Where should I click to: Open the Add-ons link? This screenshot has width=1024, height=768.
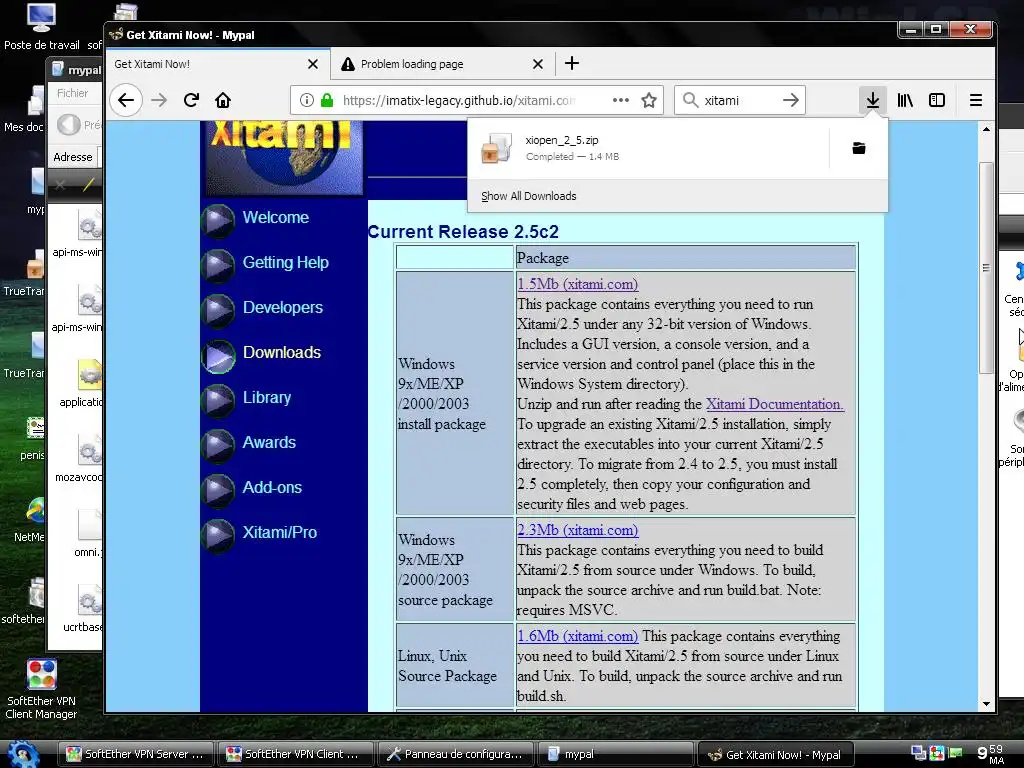pos(272,488)
